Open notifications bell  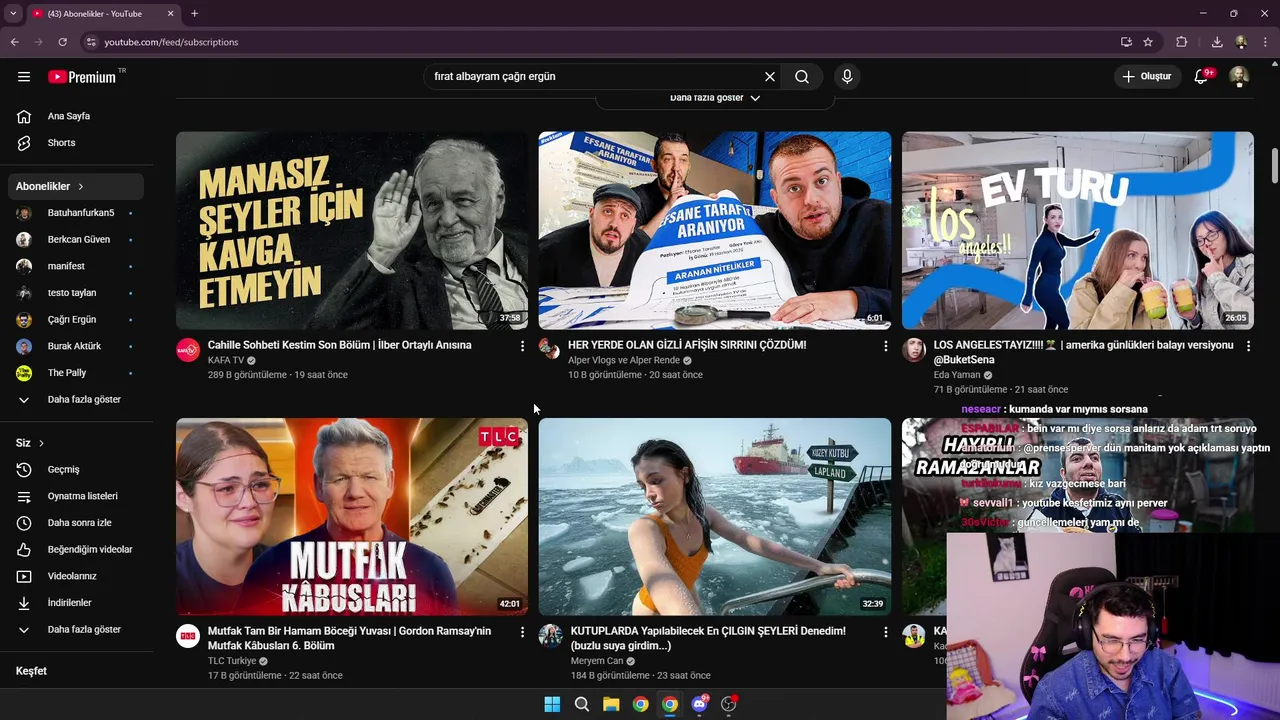click(x=1201, y=77)
